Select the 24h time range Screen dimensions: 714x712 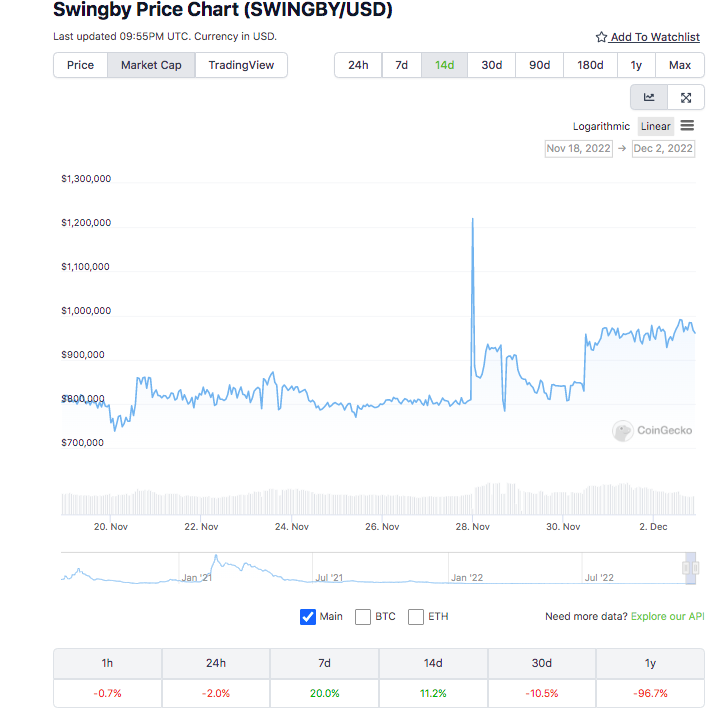(x=358, y=65)
